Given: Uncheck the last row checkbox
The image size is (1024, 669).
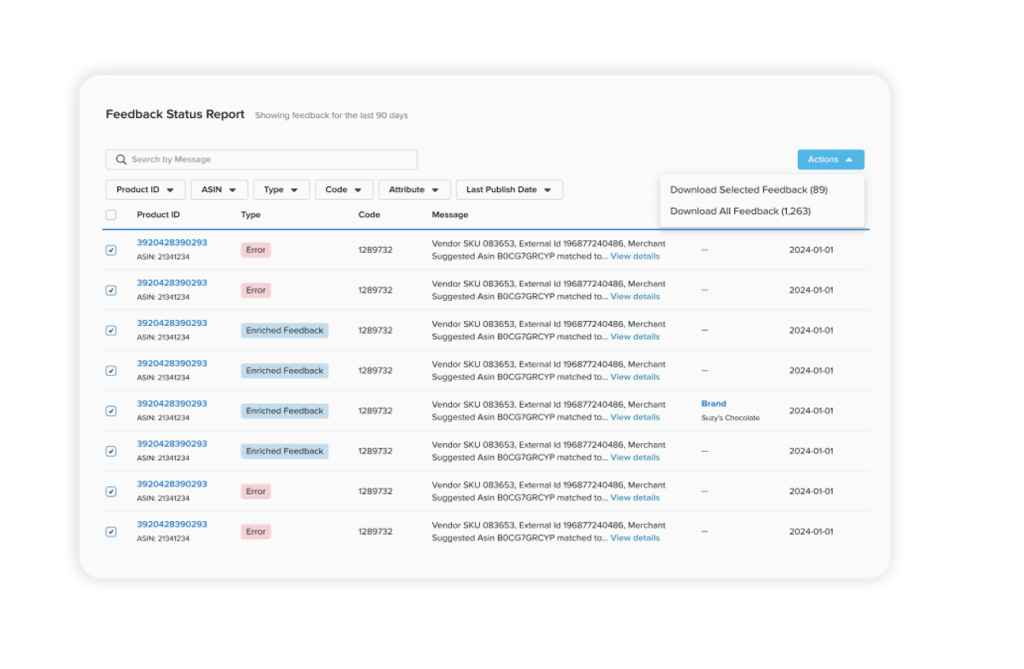Looking at the screenshot, I should pyautogui.click(x=111, y=532).
